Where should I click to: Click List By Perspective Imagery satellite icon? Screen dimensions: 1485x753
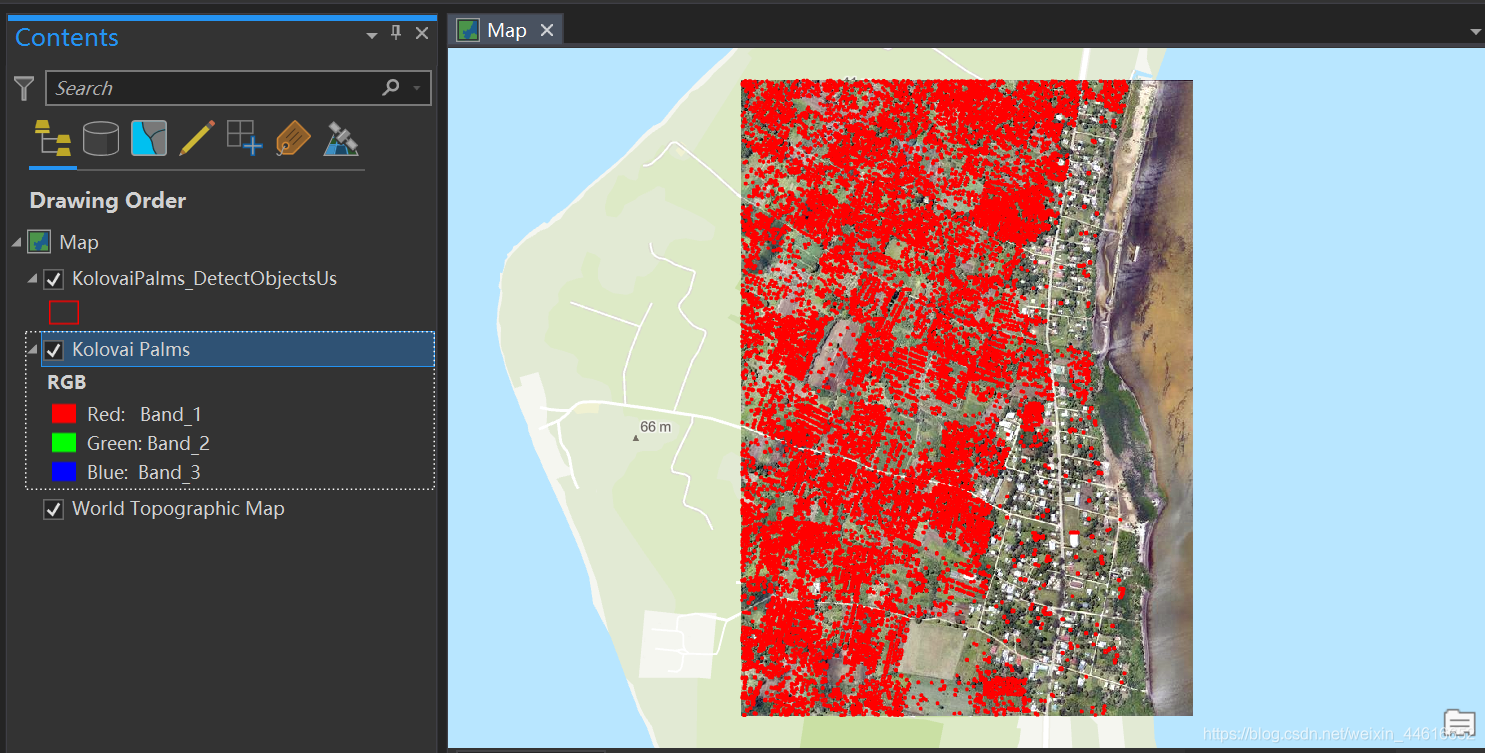point(341,138)
